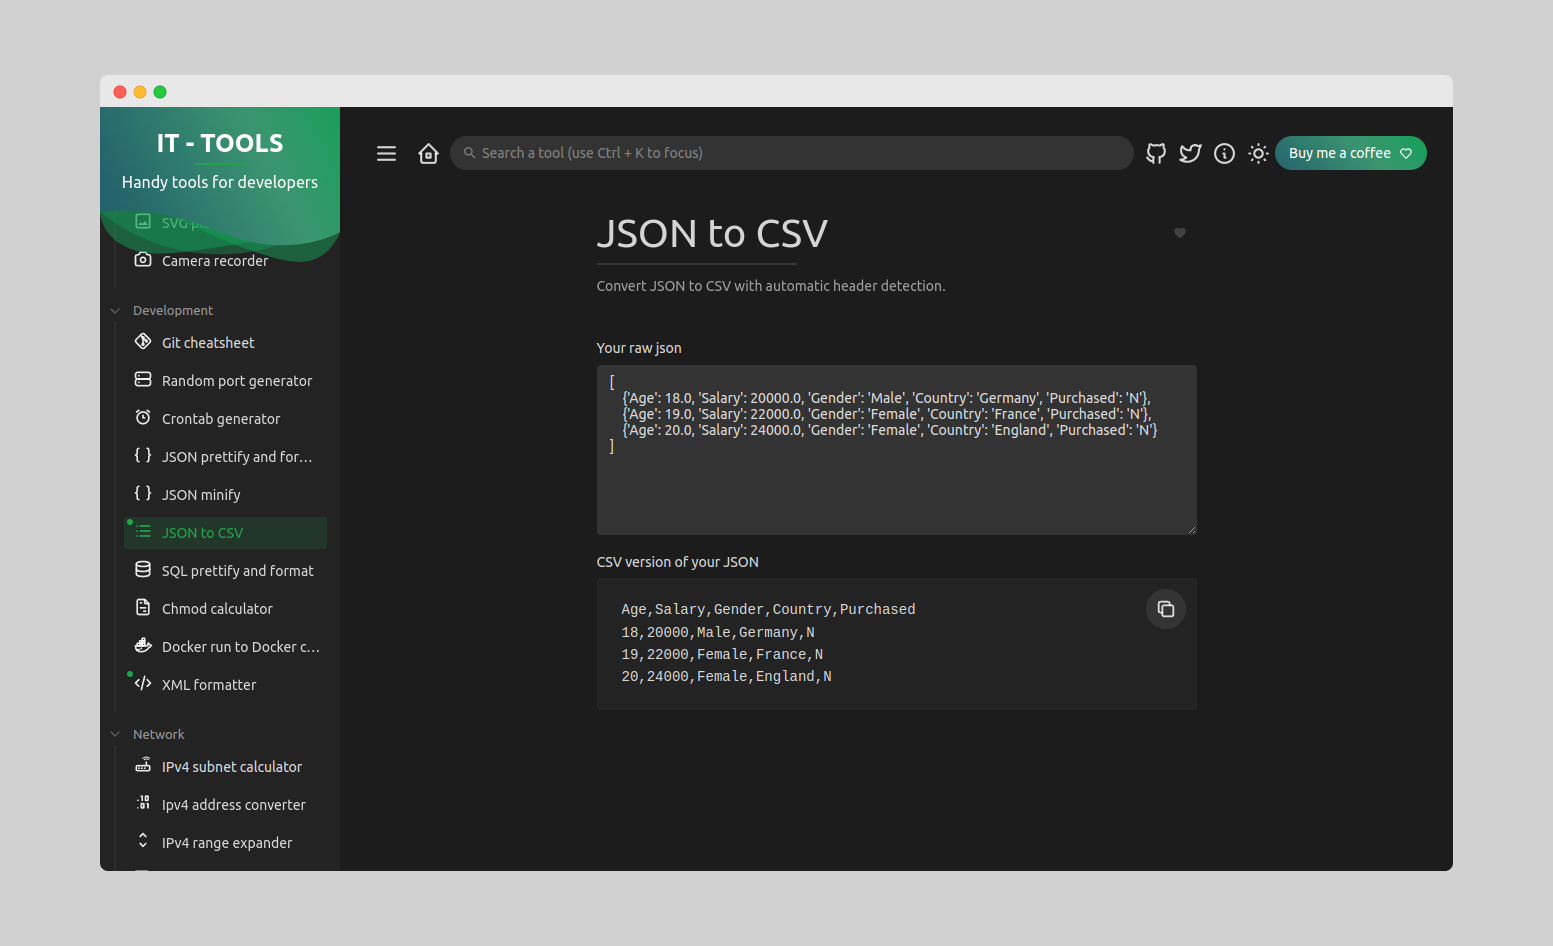Image resolution: width=1553 pixels, height=946 pixels.
Task: Click the Chmod calculator document icon
Action: (x=142, y=607)
